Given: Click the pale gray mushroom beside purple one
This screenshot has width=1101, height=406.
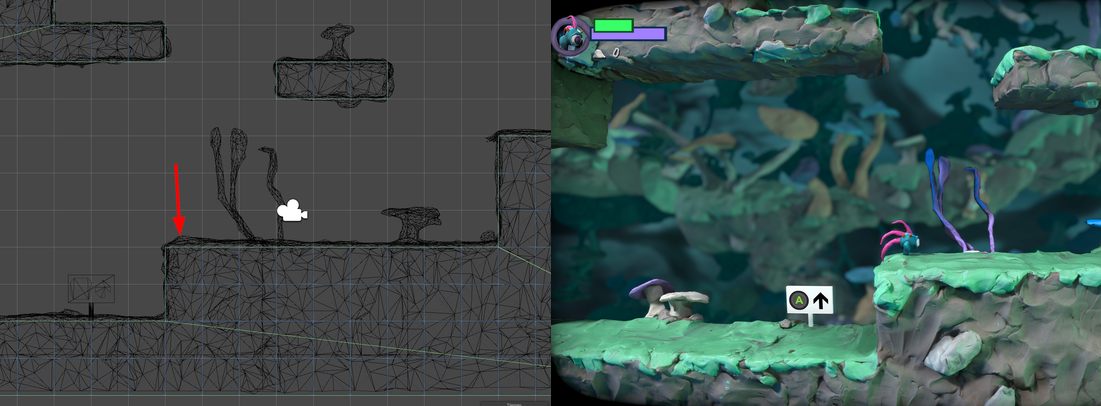Looking at the screenshot, I should [684, 302].
